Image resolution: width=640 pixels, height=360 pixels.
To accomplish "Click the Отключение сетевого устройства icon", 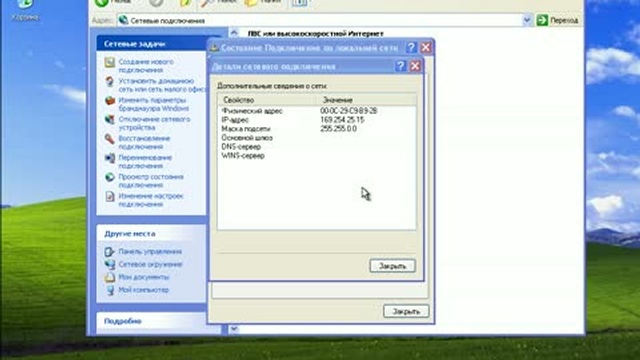I will click(x=109, y=120).
